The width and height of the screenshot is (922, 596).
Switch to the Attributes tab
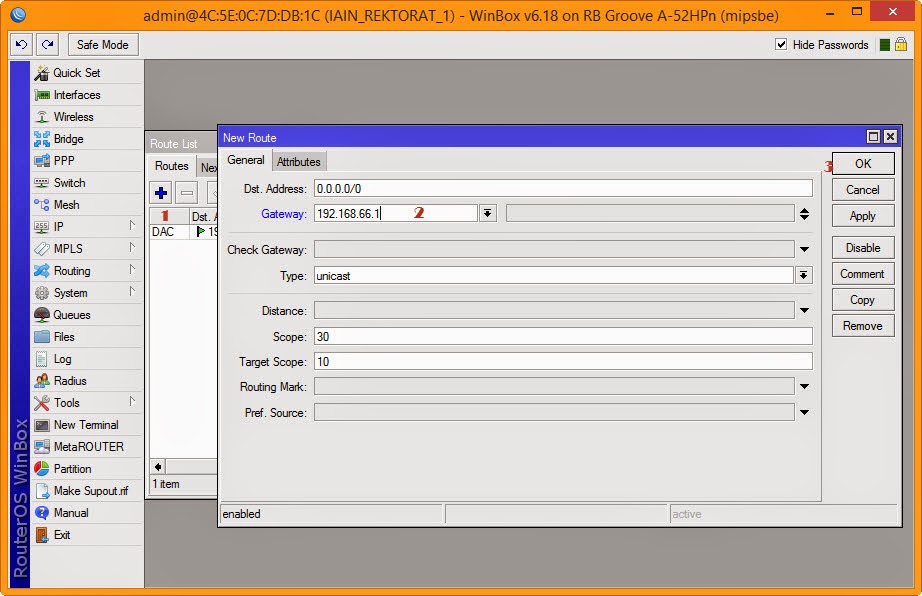pyautogui.click(x=299, y=160)
